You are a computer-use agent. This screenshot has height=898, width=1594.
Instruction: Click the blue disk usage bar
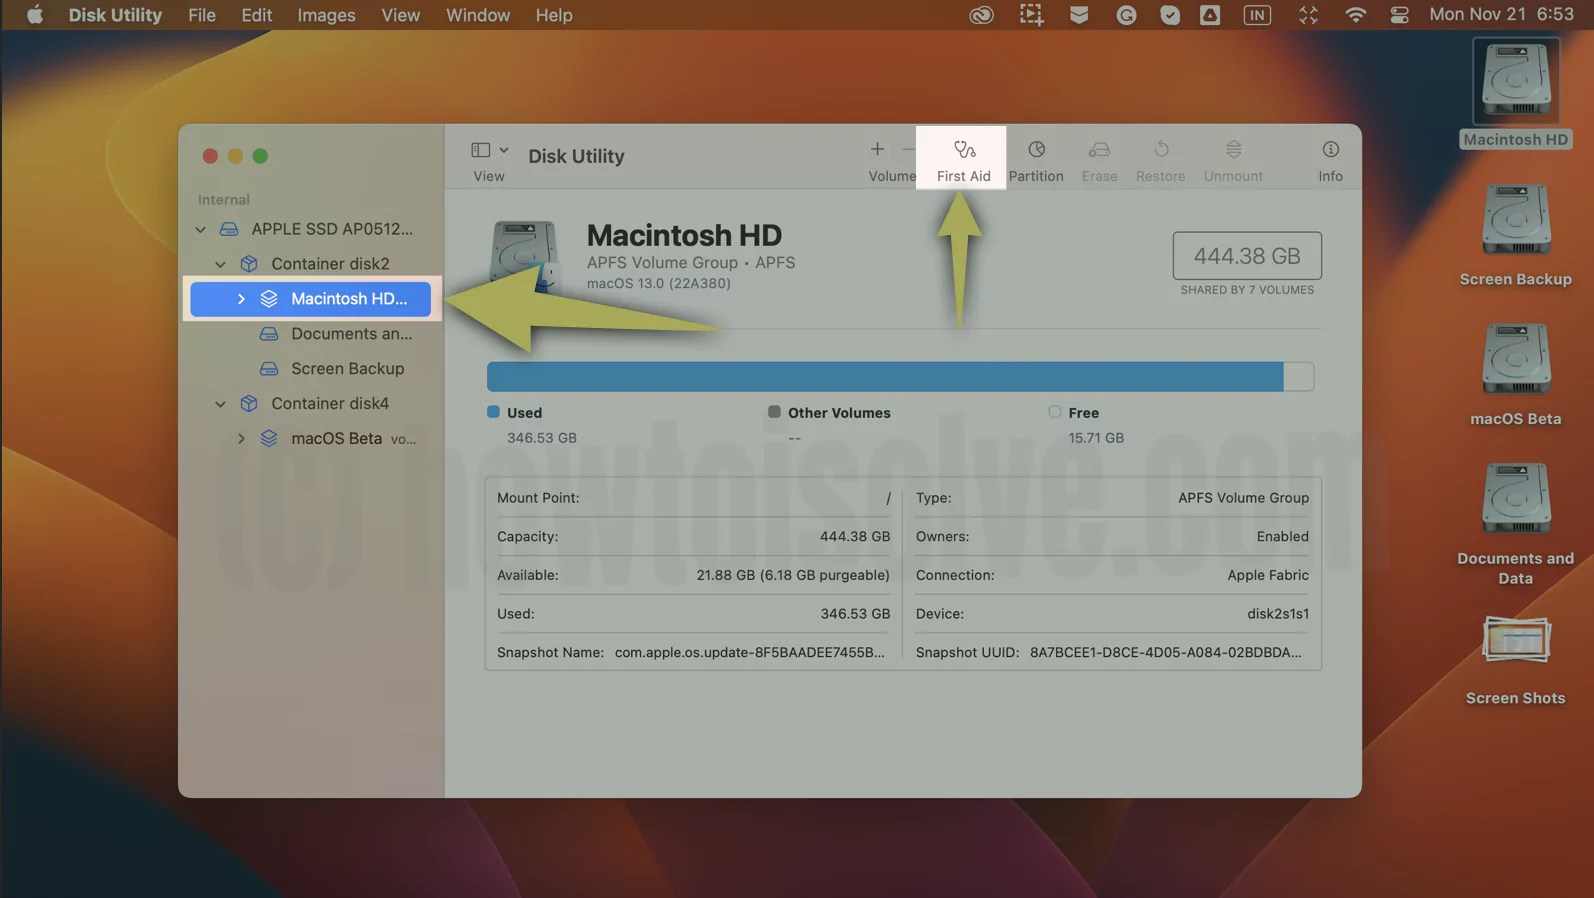tap(885, 377)
